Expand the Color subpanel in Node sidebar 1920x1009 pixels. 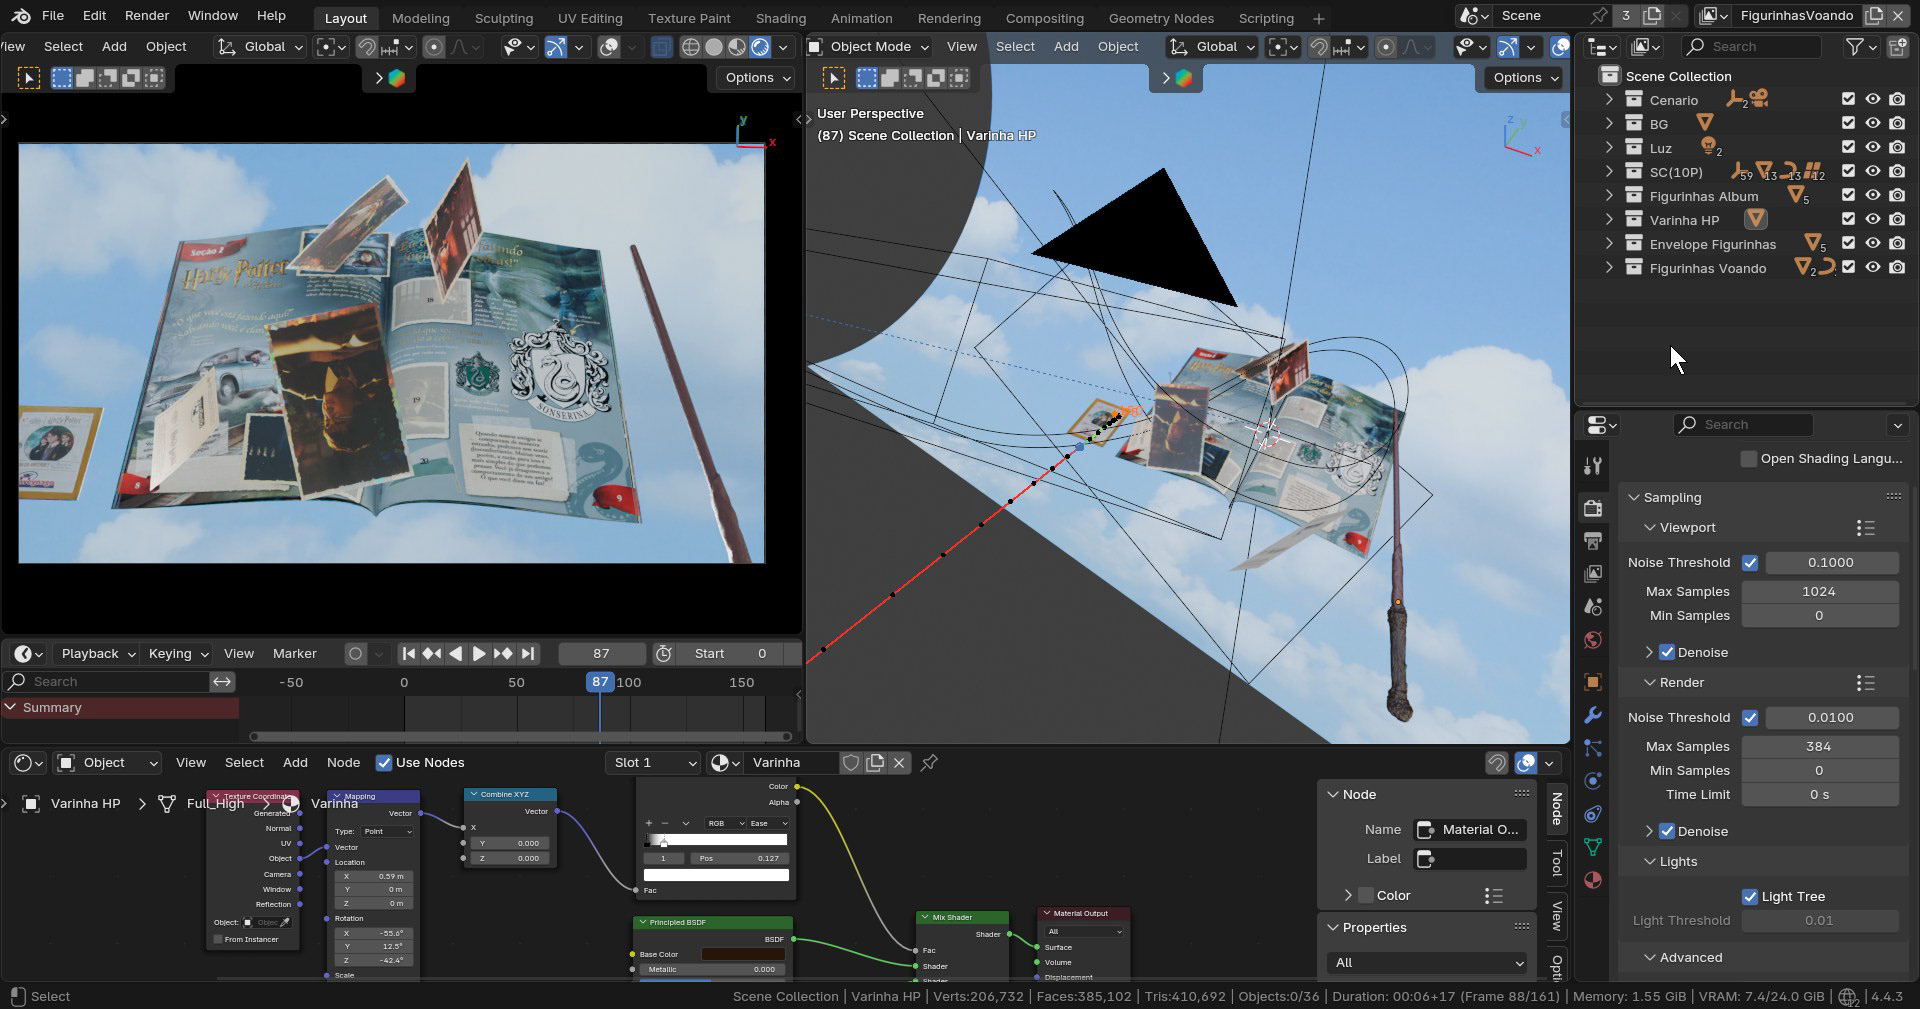pyautogui.click(x=1348, y=896)
